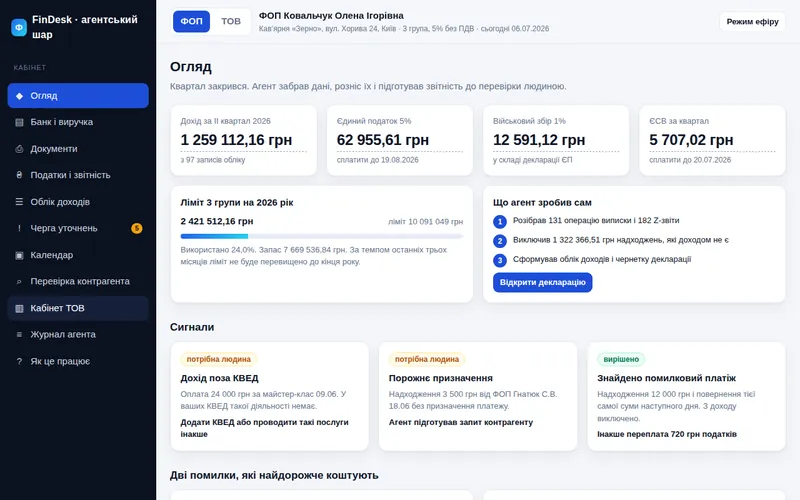Click the ФОП Ковальчук Олена Ігорівна heading
The width and height of the screenshot is (800, 500).
click(x=331, y=16)
